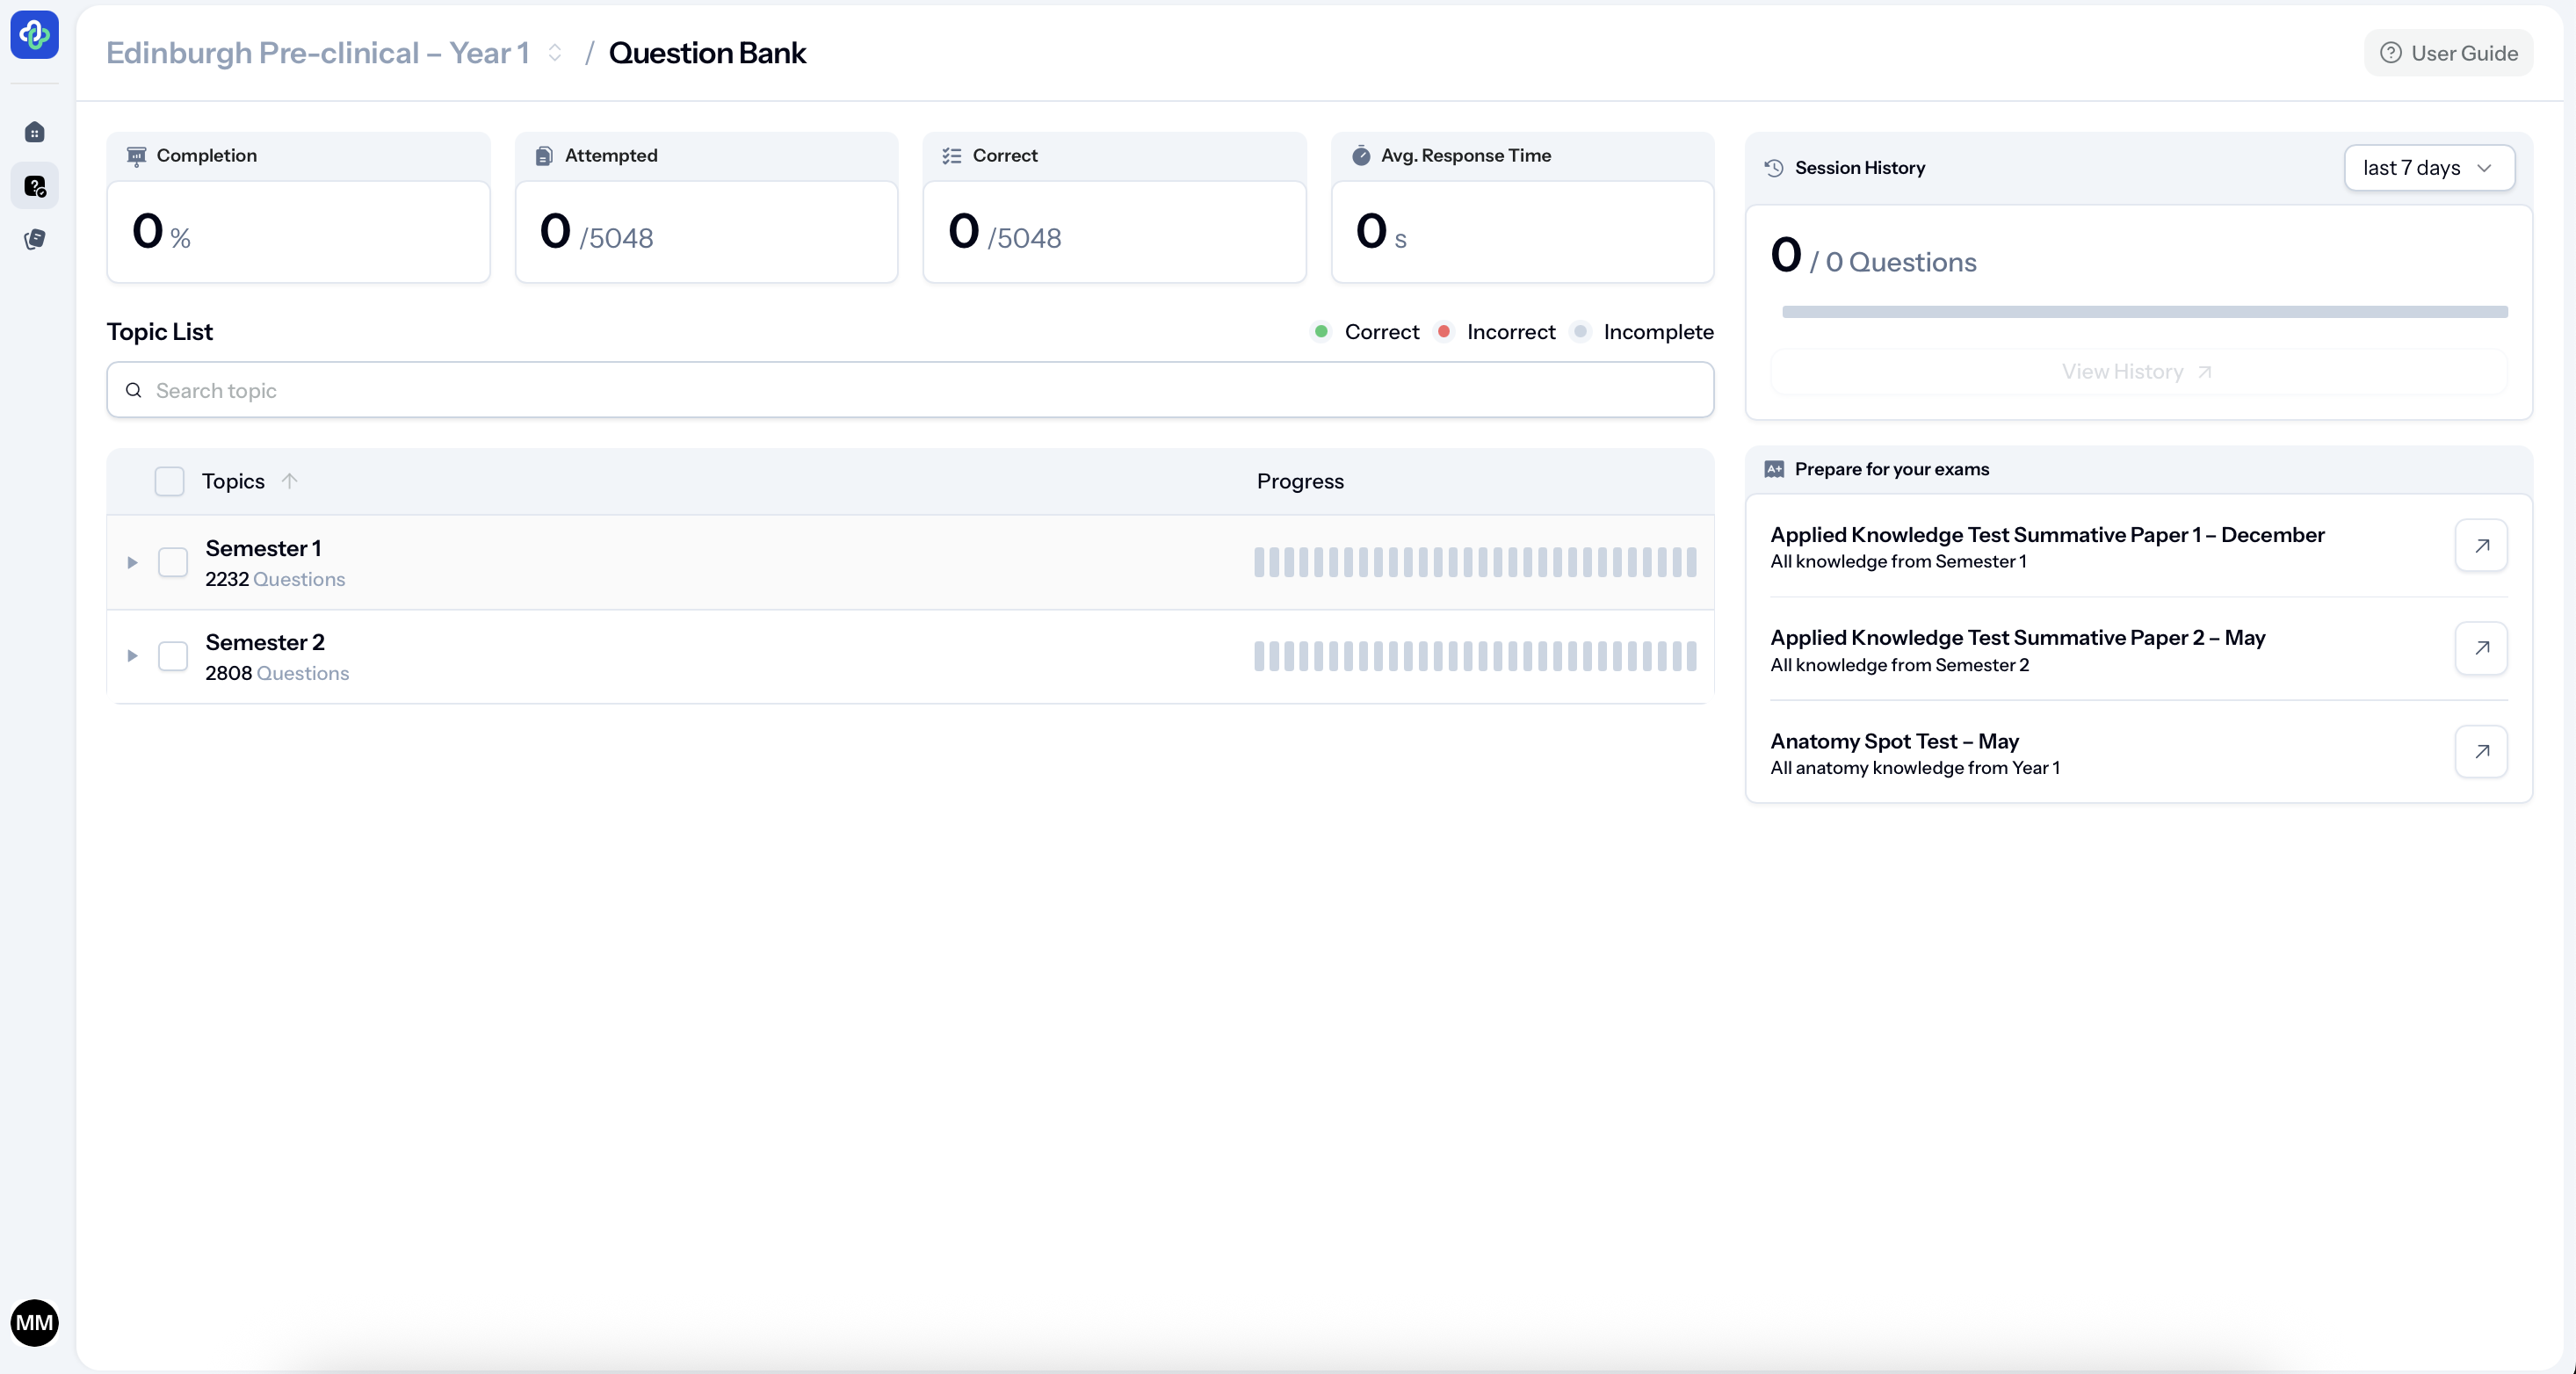Expand the Semester 2 topic row
Screen dimensions: 2576x1374
point(132,656)
